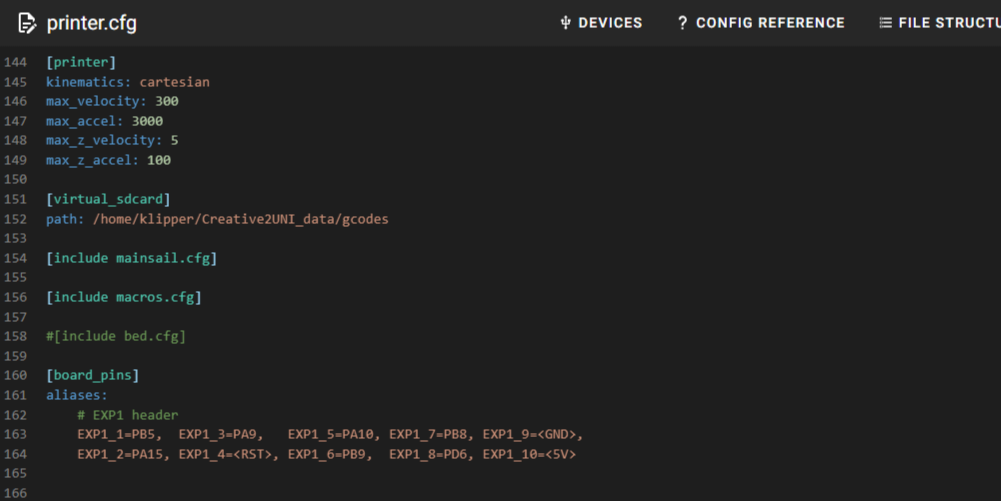
Task: Click on the kinematics: cartesian line
Action: click(127, 82)
